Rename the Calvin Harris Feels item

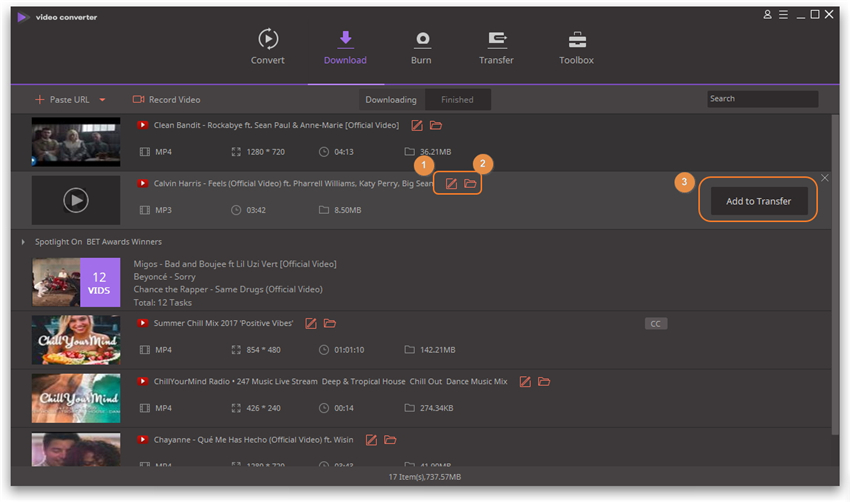click(x=451, y=184)
